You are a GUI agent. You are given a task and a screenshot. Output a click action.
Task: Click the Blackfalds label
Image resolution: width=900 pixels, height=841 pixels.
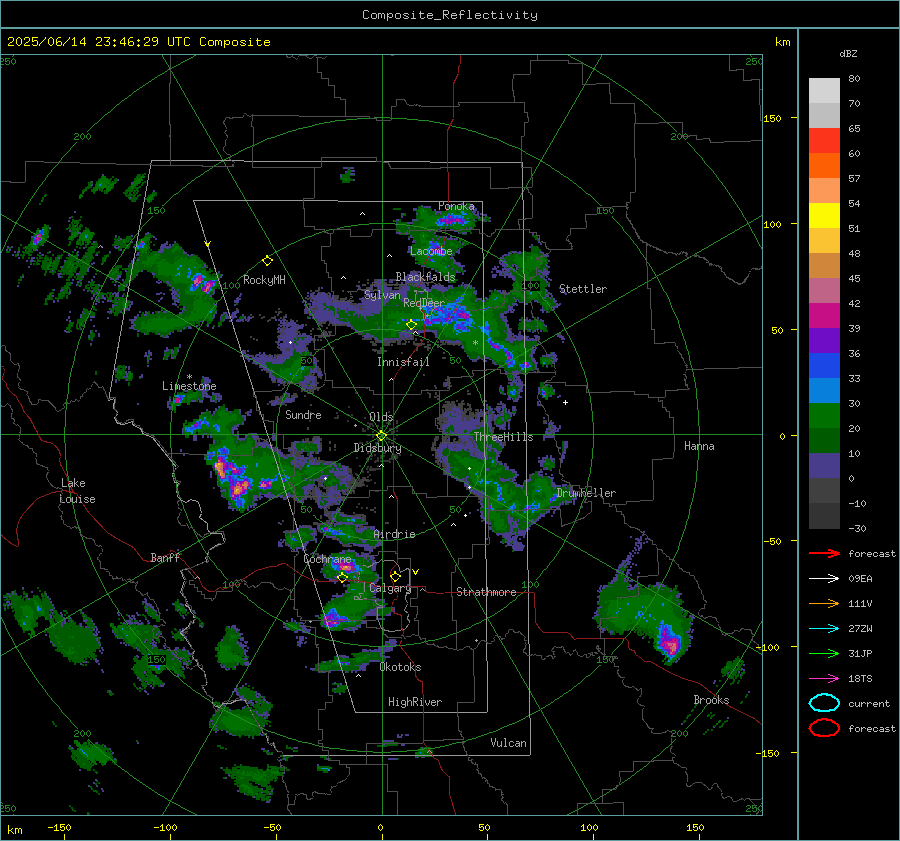click(x=425, y=277)
